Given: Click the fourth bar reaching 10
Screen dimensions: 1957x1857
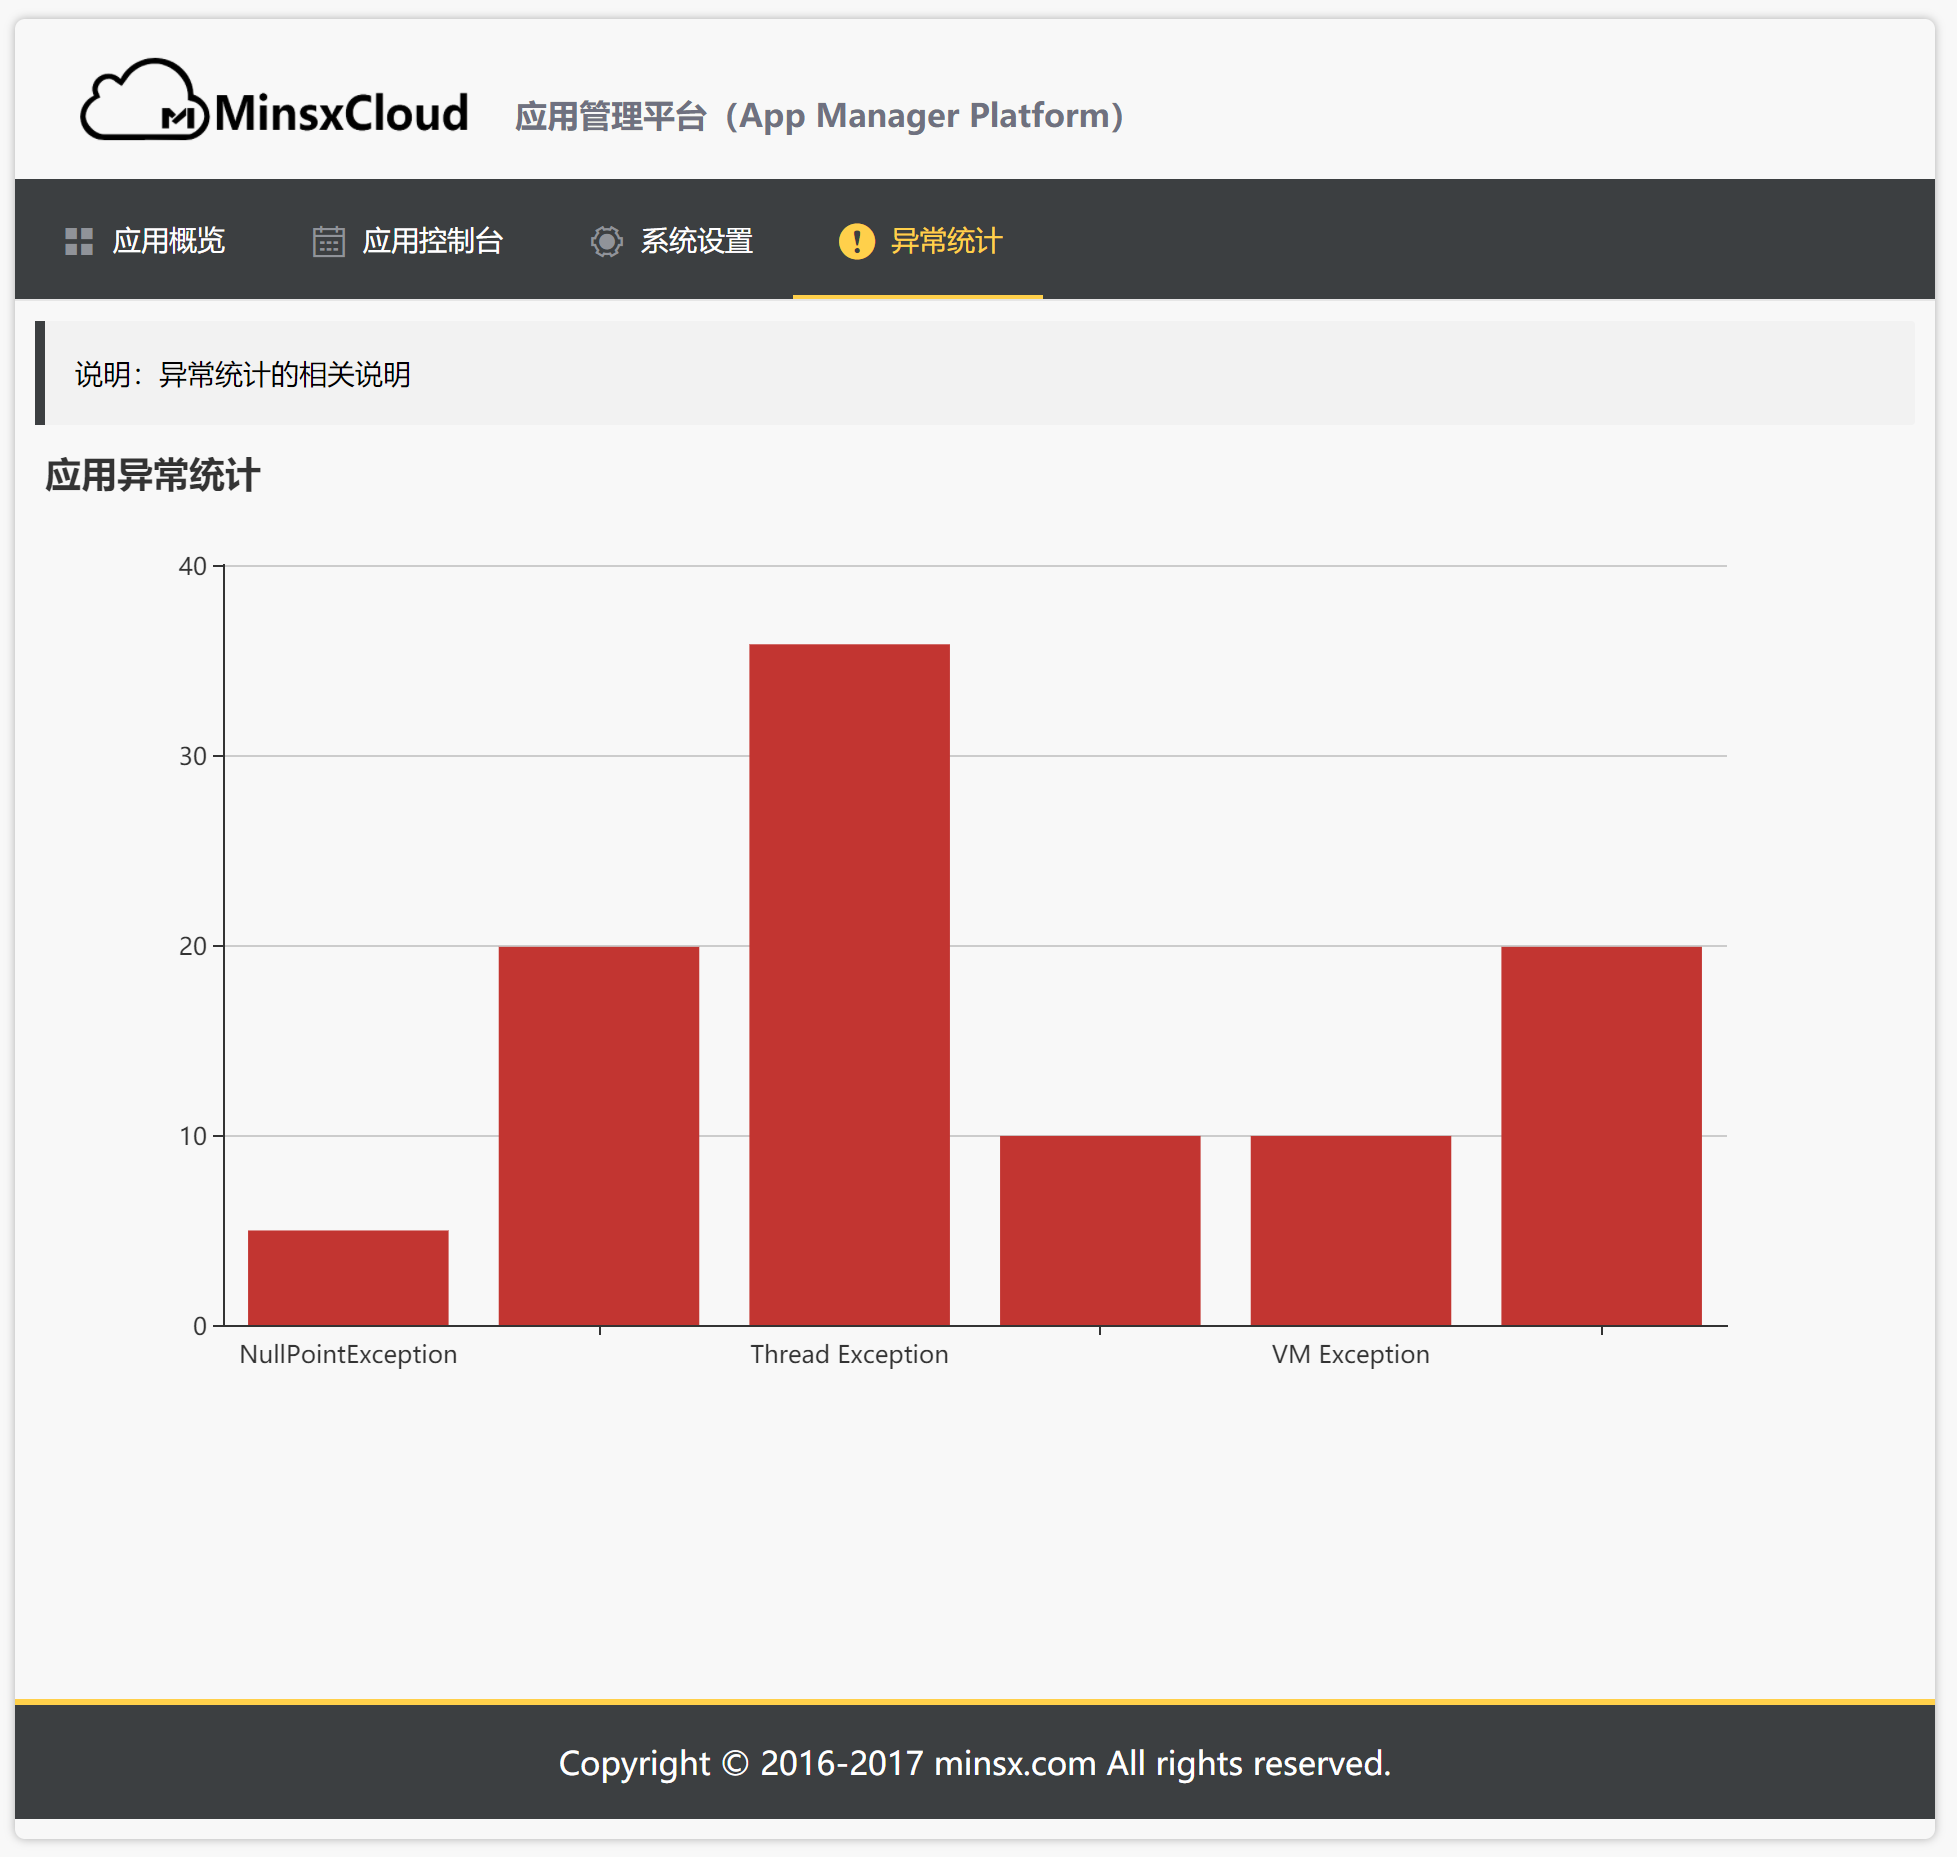Looking at the screenshot, I should click(x=1099, y=1230).
